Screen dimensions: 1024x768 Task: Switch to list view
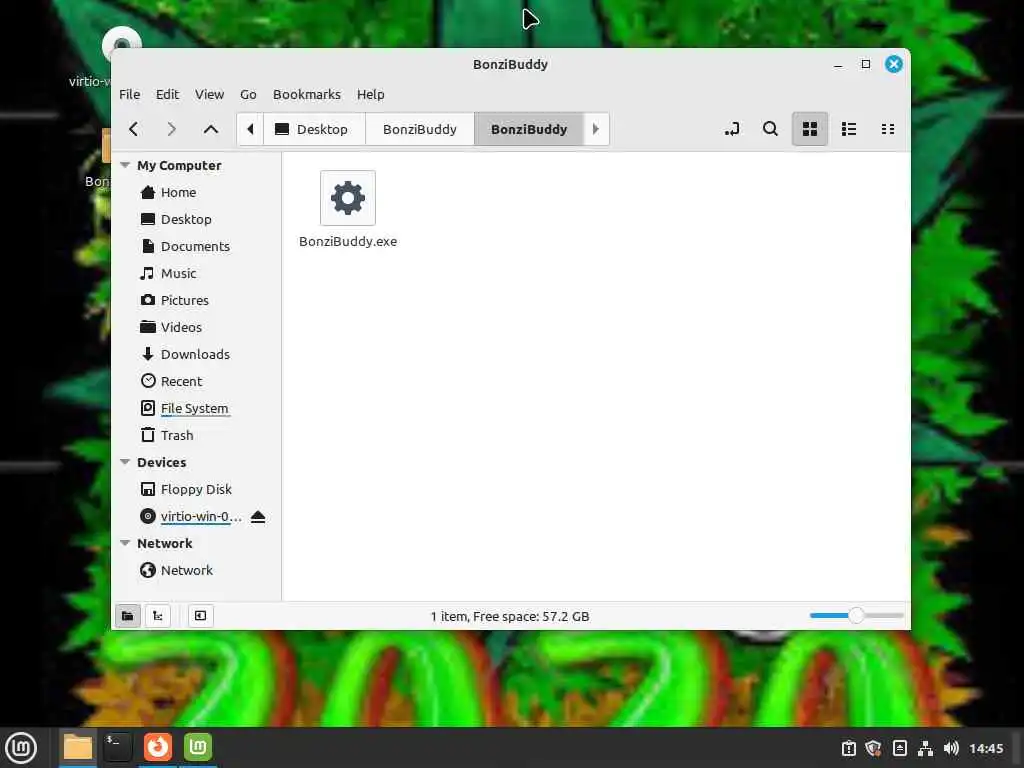[x=849, y=129]
